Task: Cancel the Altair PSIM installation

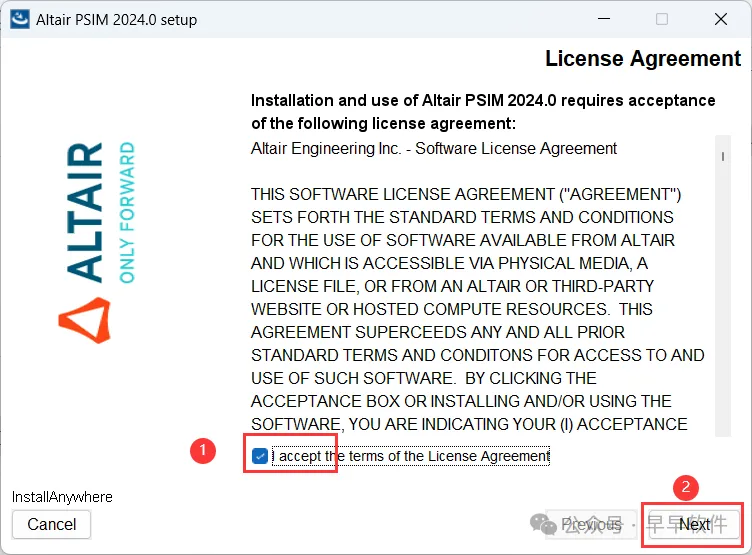Action: point(51,524)
